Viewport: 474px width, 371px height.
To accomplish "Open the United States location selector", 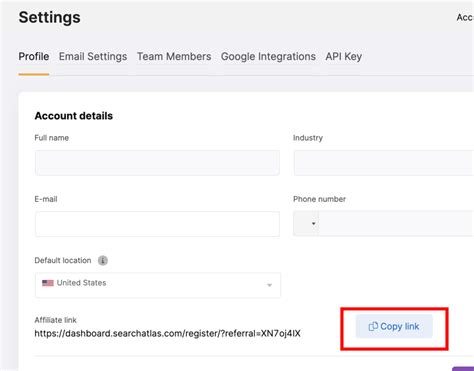I will point(158,285).
